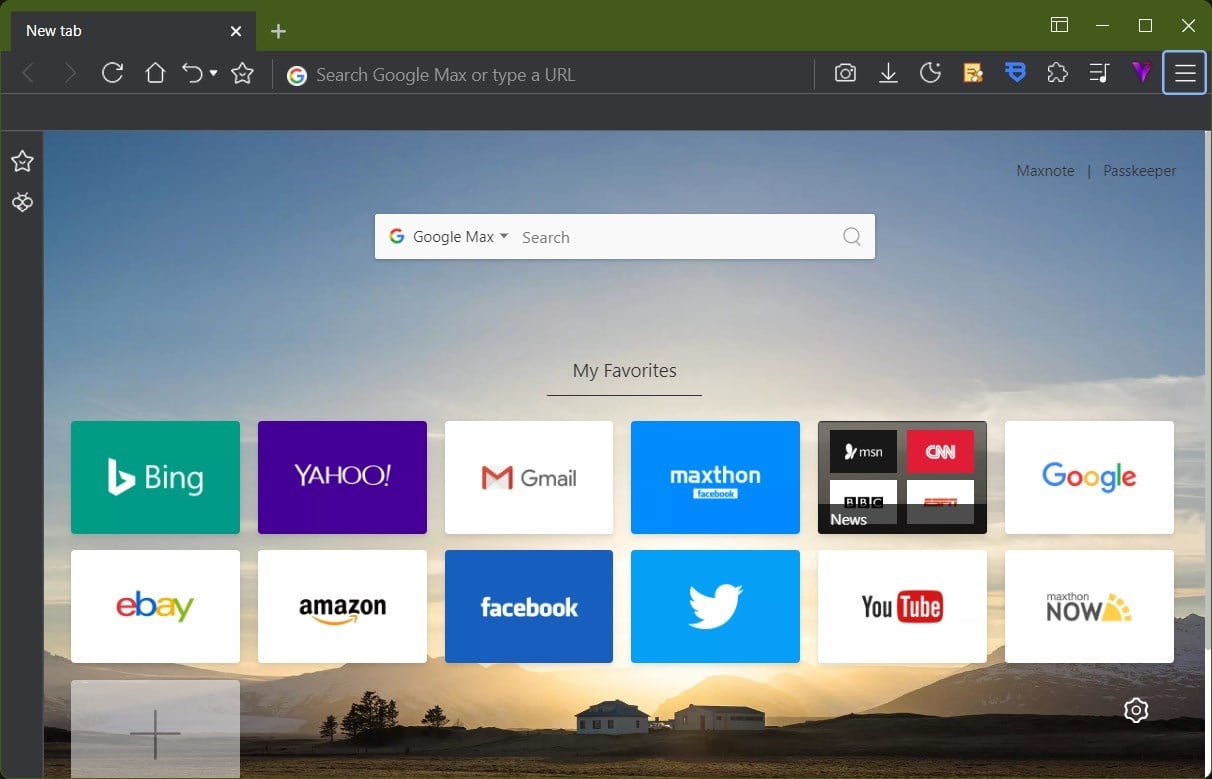Image resolution: width=1212 pixels, height=779 pixels.
Task: Click the My Favorites heading
Action: 625,371
